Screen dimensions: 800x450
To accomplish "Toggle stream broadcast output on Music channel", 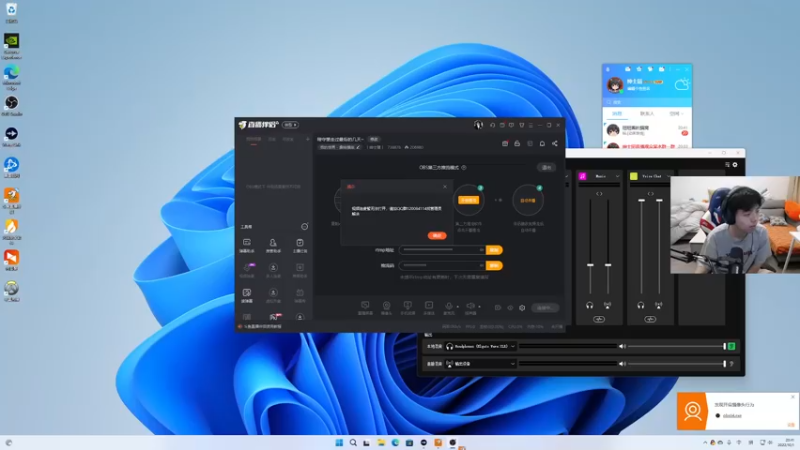I will [x=607, y=305].
